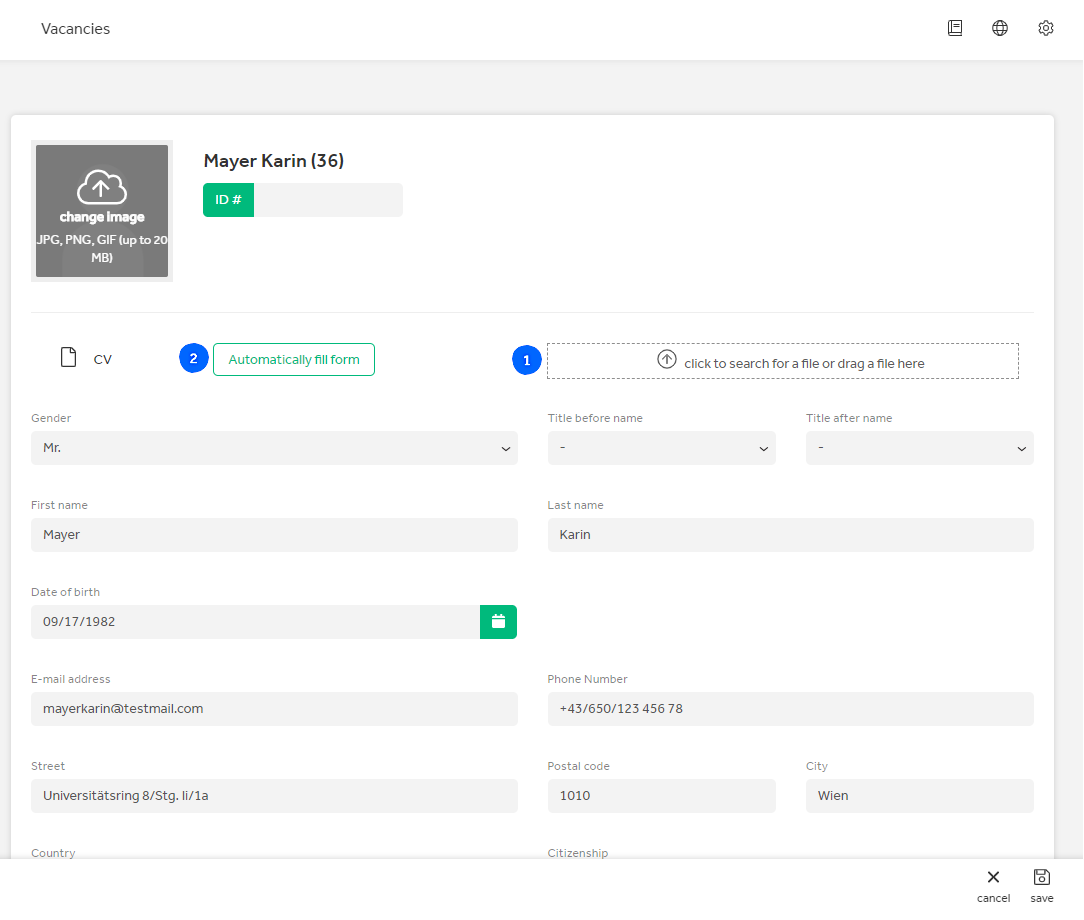Click the green ID # label
Screen dimensions: 1084x920
[x=228, y=200]
